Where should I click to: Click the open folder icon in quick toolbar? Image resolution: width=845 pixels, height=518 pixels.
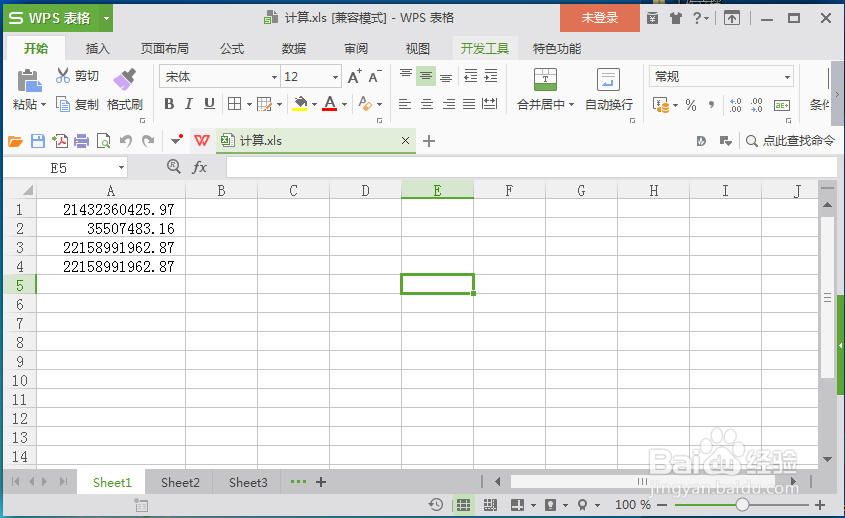[15, 141]
